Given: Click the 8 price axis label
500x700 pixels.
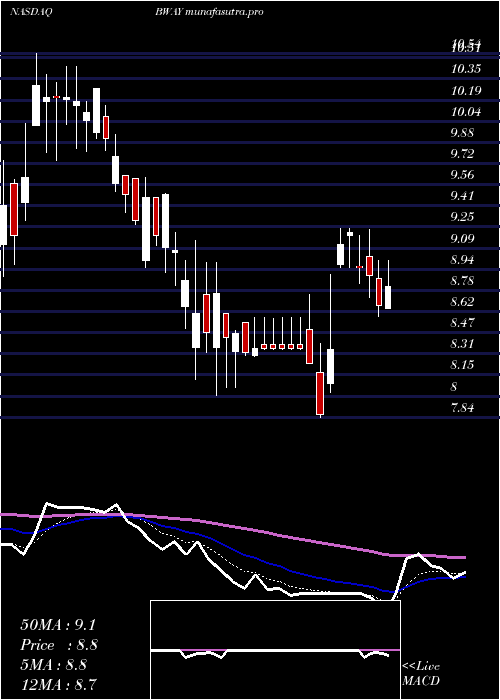Looking at the screenshot, I should pyautogui.click(x=454, y=386).
